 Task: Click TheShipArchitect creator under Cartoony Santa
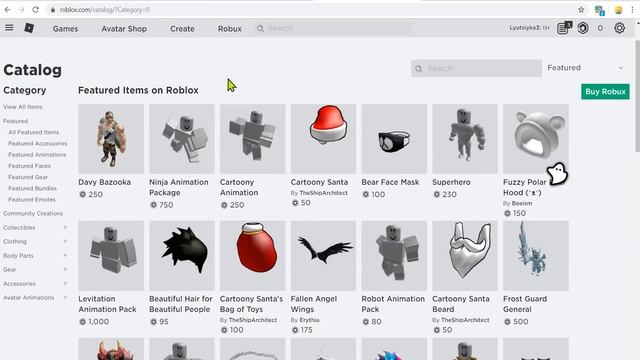[x=324, y=193]
